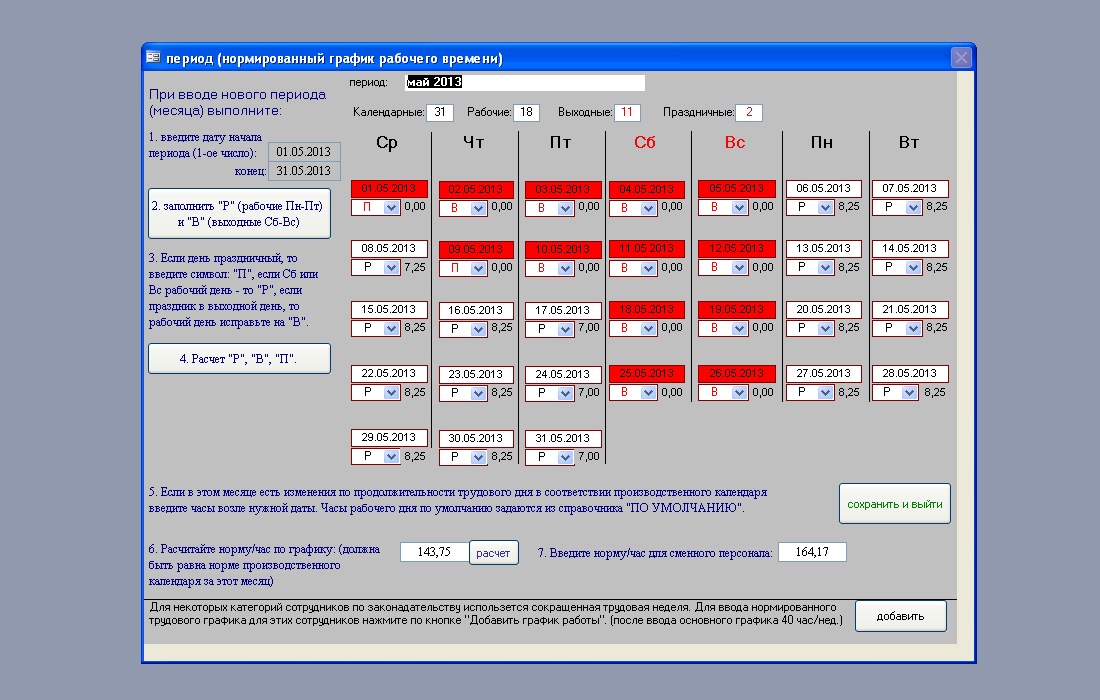
Task: Open the dropdown for date 15.05.2013
Action: click(x=391, y=328)
